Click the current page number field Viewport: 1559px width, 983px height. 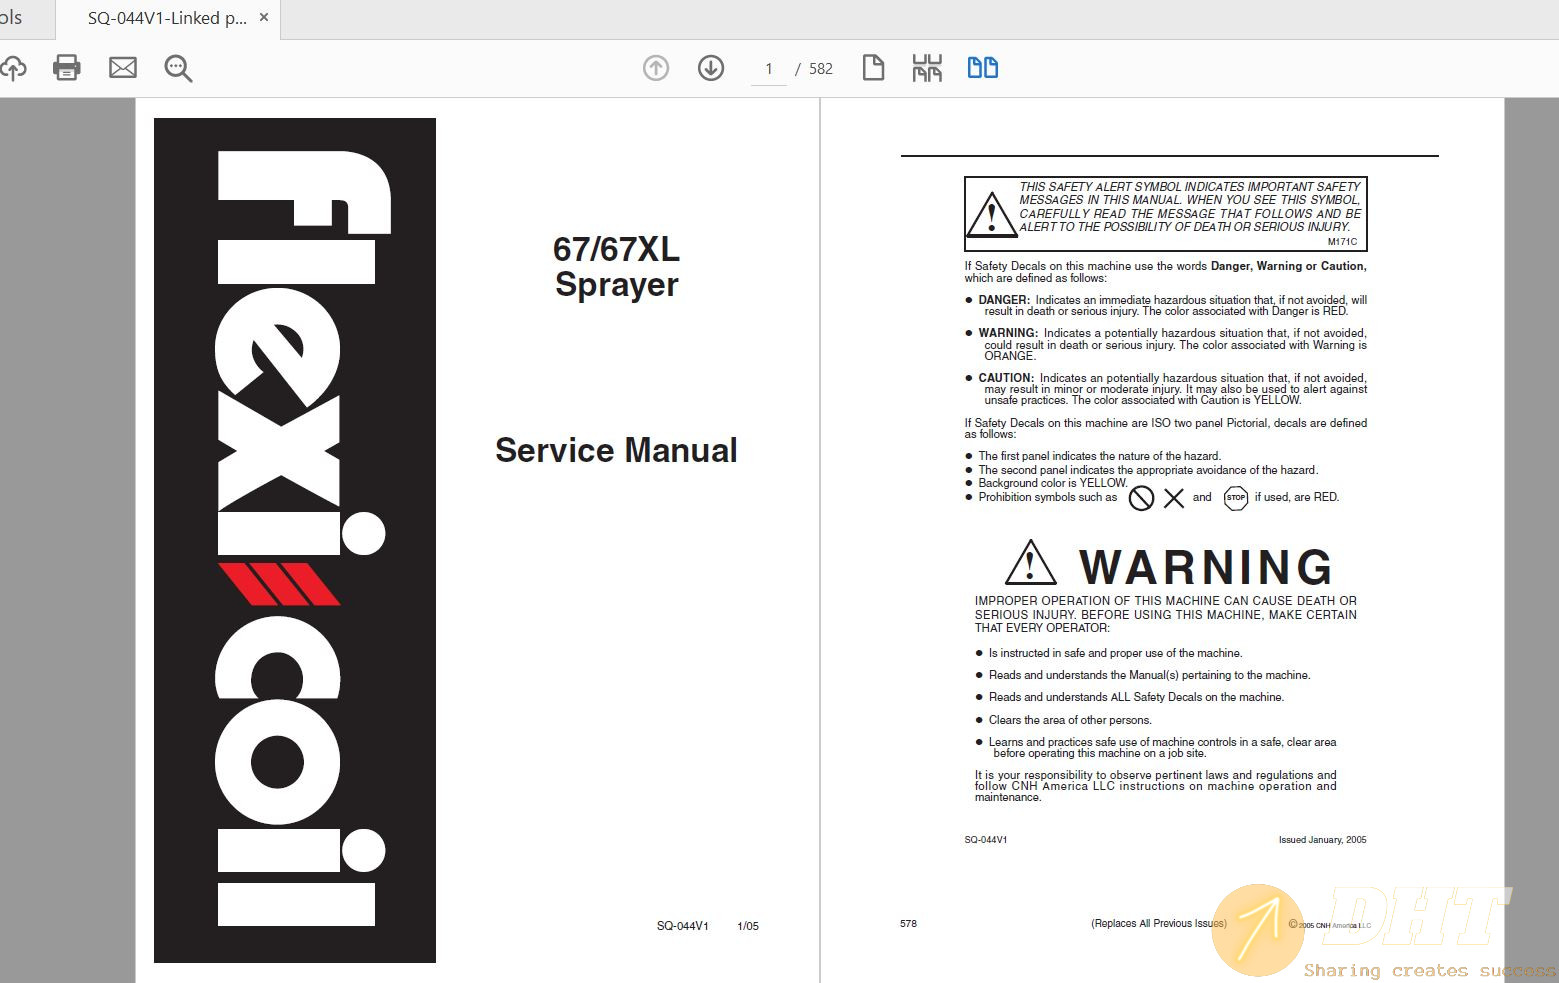point(768,69)
